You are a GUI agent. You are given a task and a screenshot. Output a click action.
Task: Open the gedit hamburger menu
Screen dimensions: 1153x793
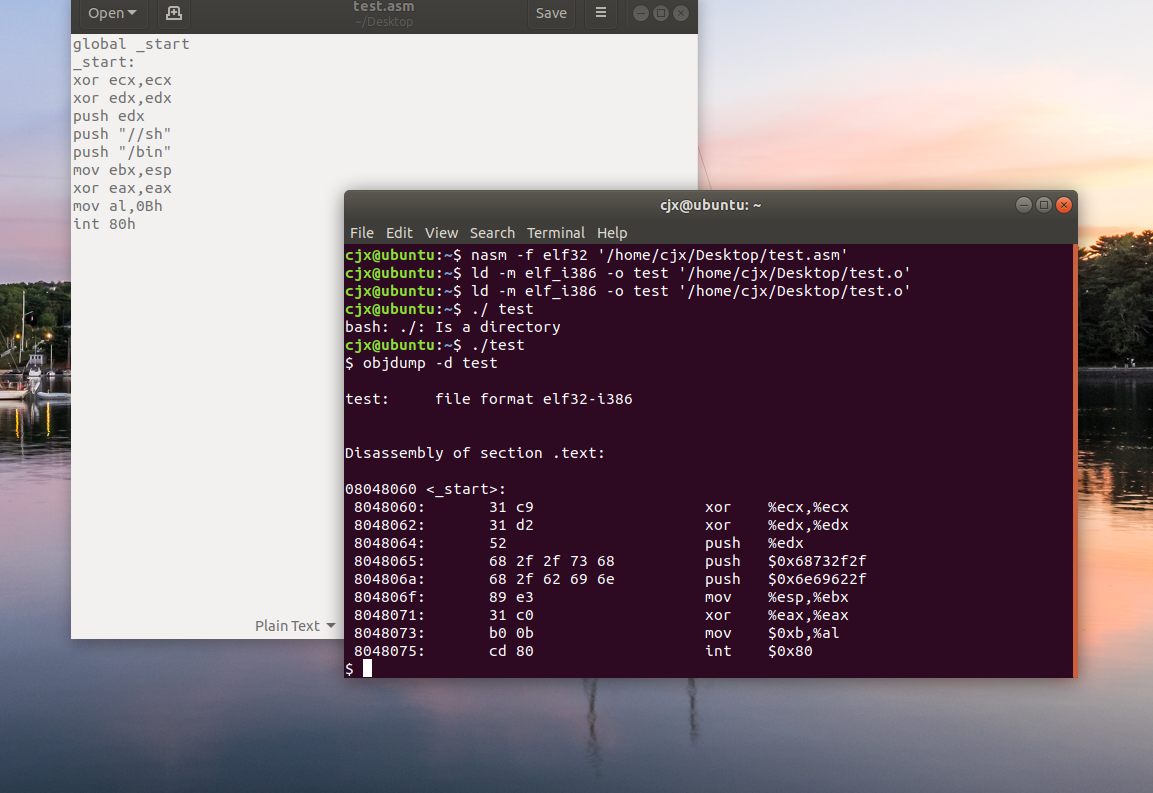[601, 13]
